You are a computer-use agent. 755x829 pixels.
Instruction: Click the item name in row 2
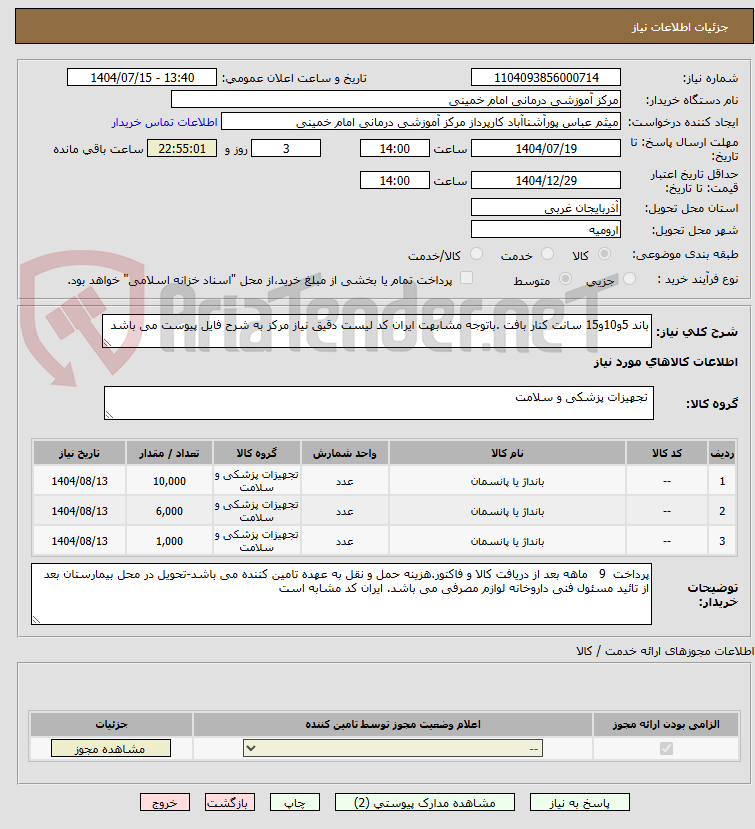click(x=508, y=512)
